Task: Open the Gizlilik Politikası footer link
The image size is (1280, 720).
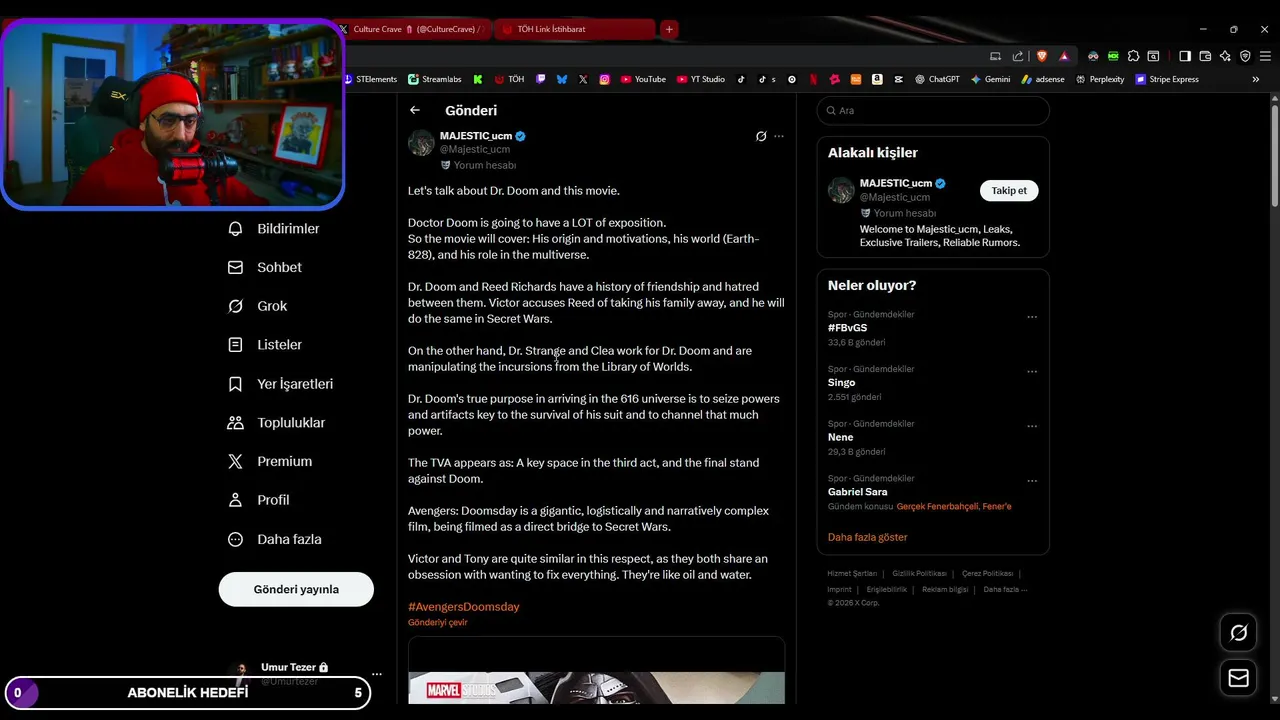Action: [919, 574]
